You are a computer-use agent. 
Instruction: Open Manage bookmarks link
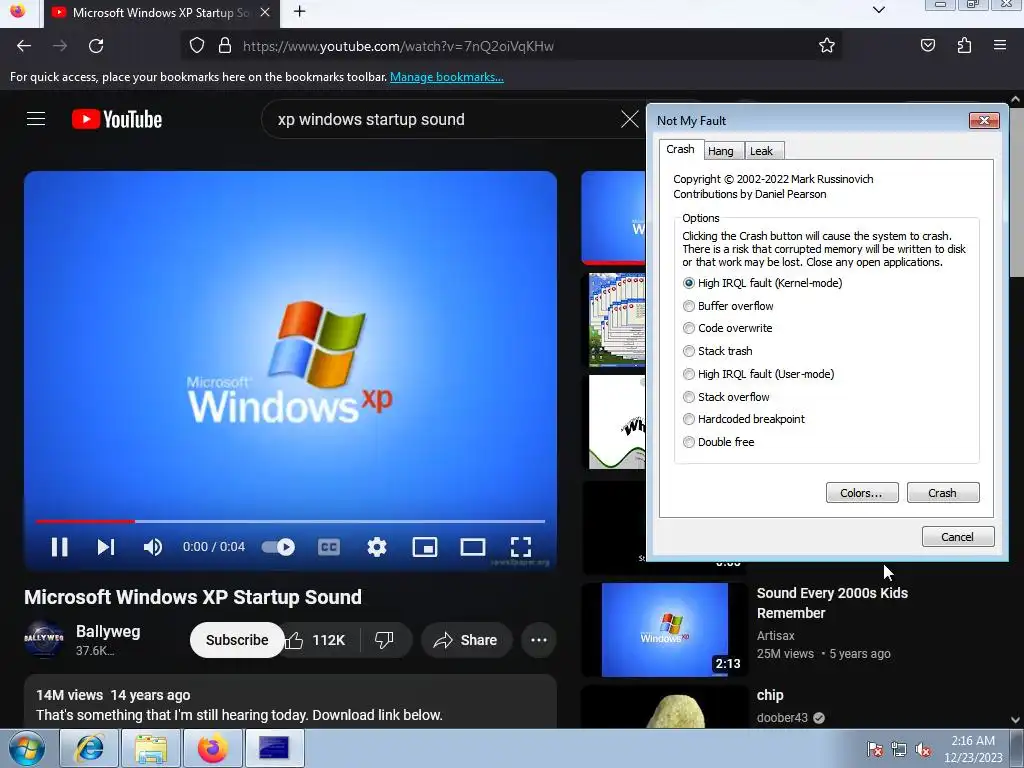[x=447, y=77]
